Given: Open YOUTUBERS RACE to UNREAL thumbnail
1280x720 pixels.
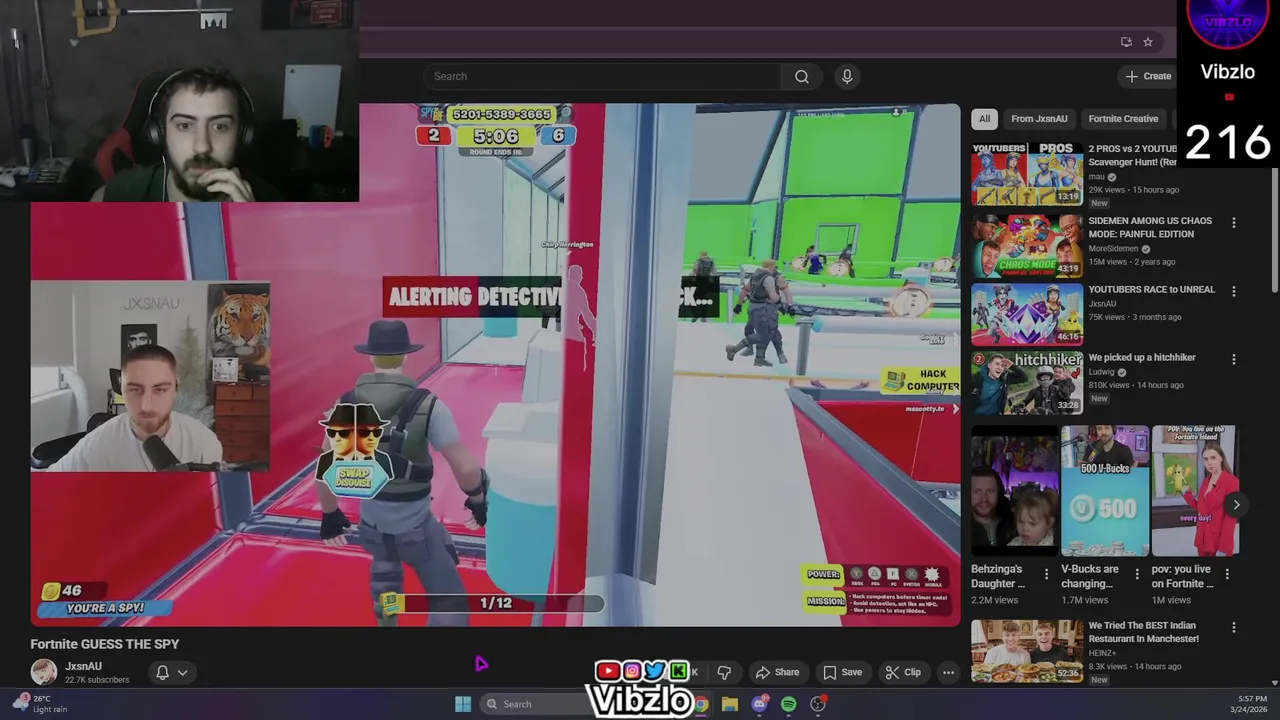Looking at the screenshot, I should pyautogui.click(x=1027, y=313).
